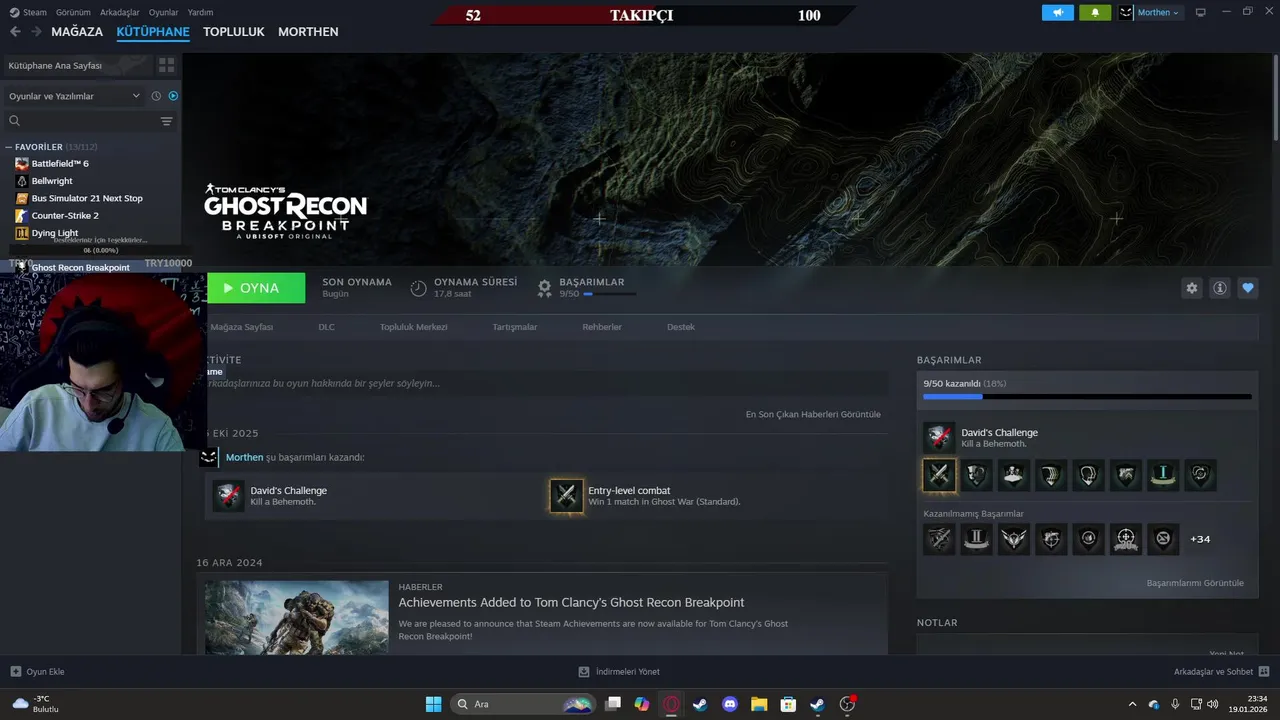Select teal letter I earned achievement icon
1280x720 pixels.
(1163, 475)
